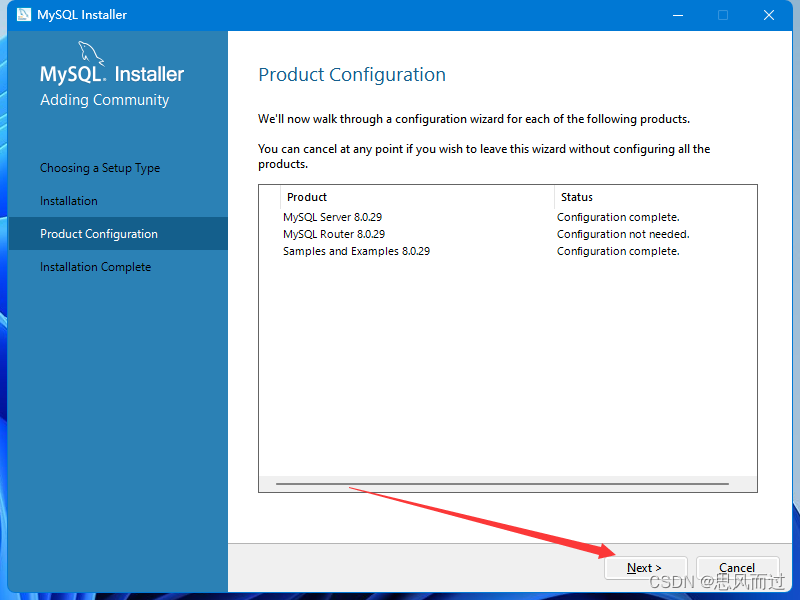Open the Choosing a Setup Type step
800x600 pixels.
click(x=100, y=168)
